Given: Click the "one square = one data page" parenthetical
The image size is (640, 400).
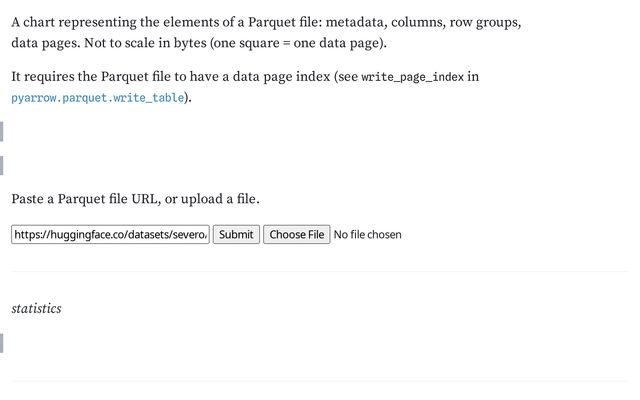Looking at the screenshot, I should tap(298, 43).
